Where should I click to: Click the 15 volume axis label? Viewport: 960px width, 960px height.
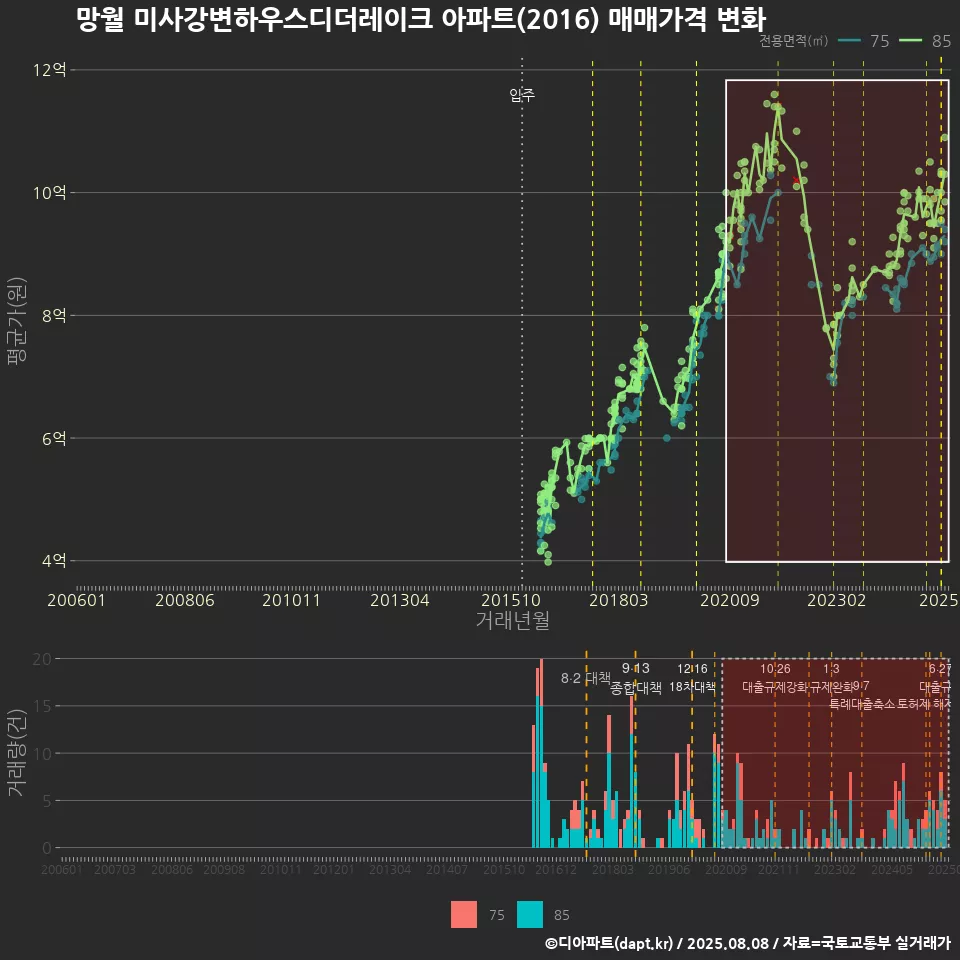42,706
